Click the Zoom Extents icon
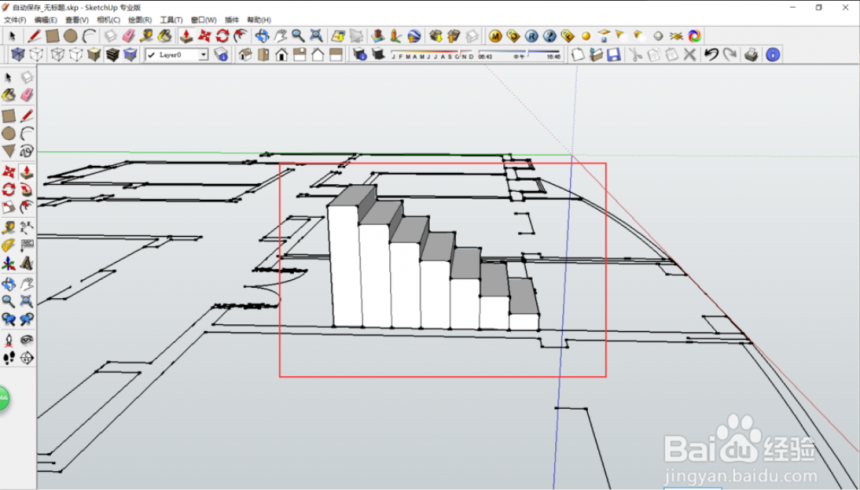The height and width of the screenshot is (490, 860). [x=316, y=36]
